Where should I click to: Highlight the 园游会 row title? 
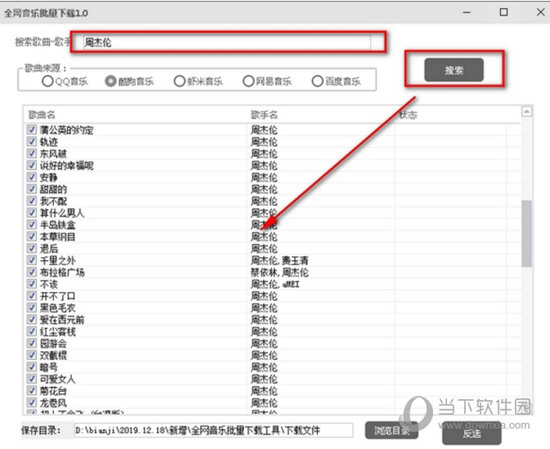click(x=53, y=343)
